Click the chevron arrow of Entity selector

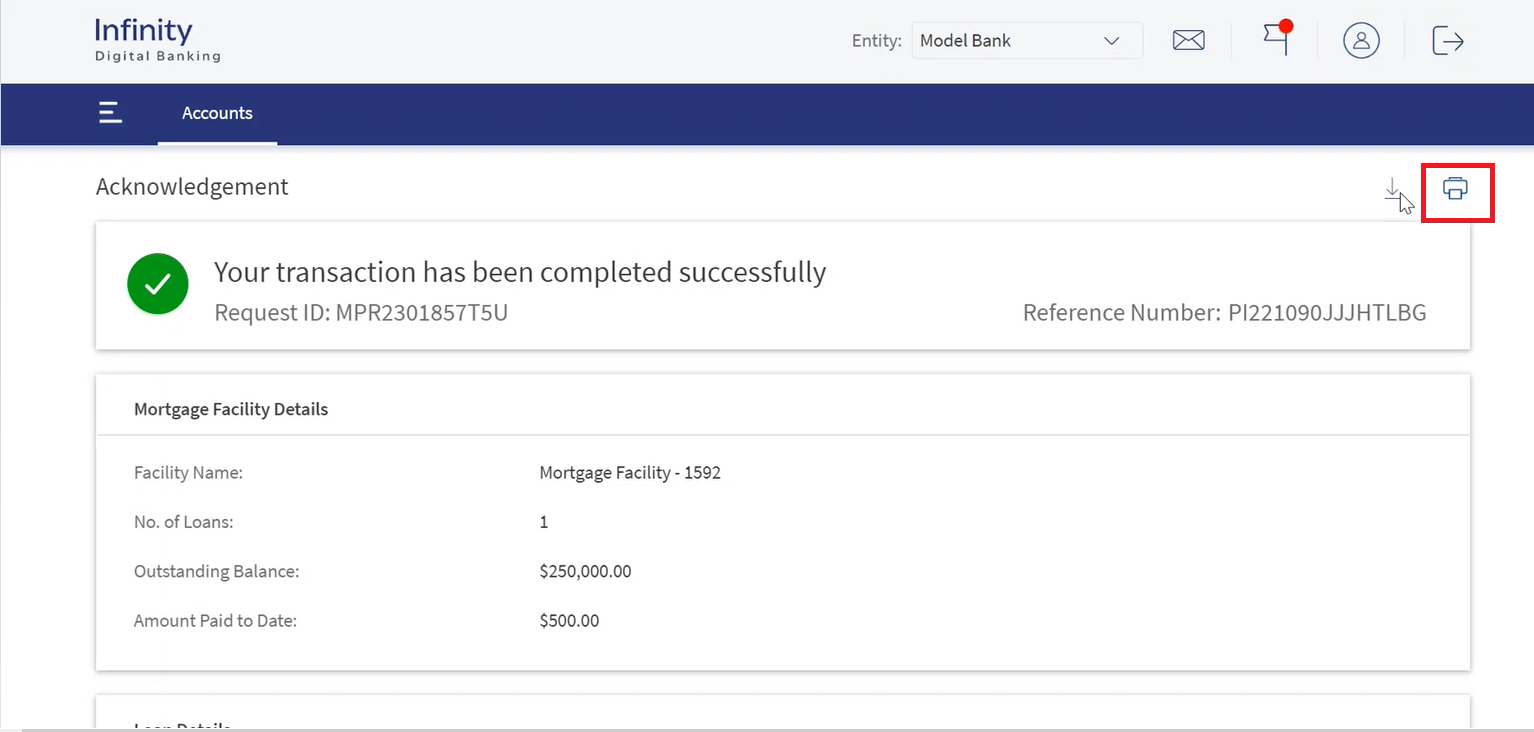pyautogui.click(x=1111, y=41)
